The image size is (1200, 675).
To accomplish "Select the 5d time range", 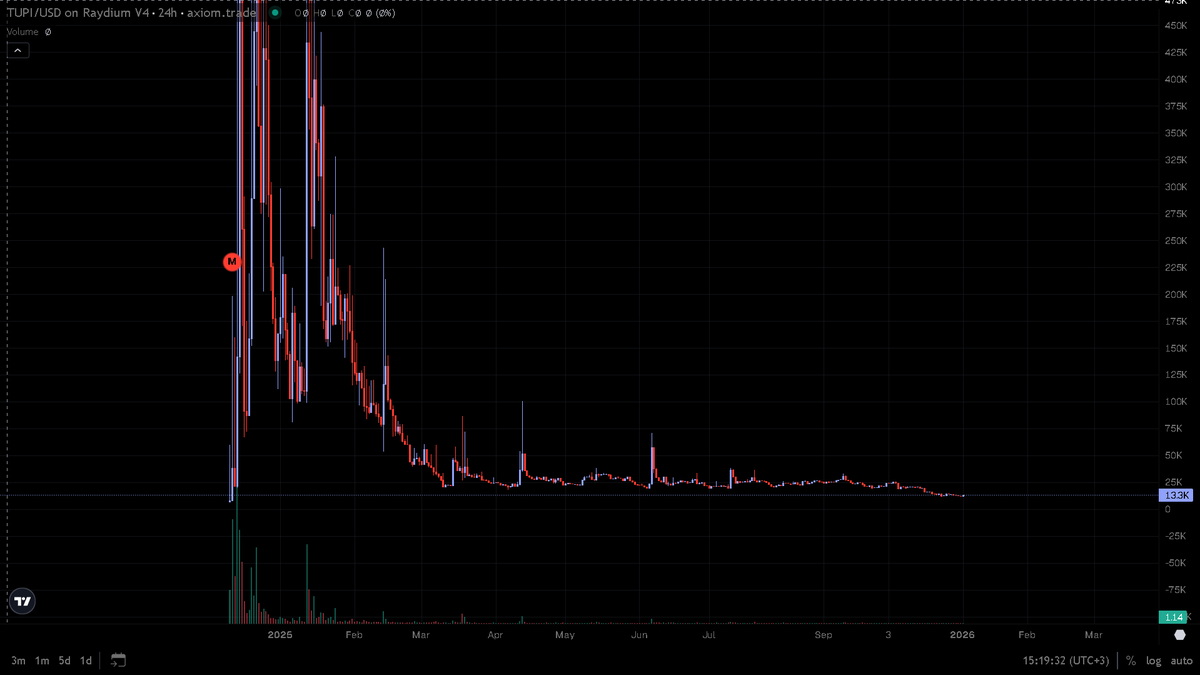I will pyautogui.click(x=64, y=661).
